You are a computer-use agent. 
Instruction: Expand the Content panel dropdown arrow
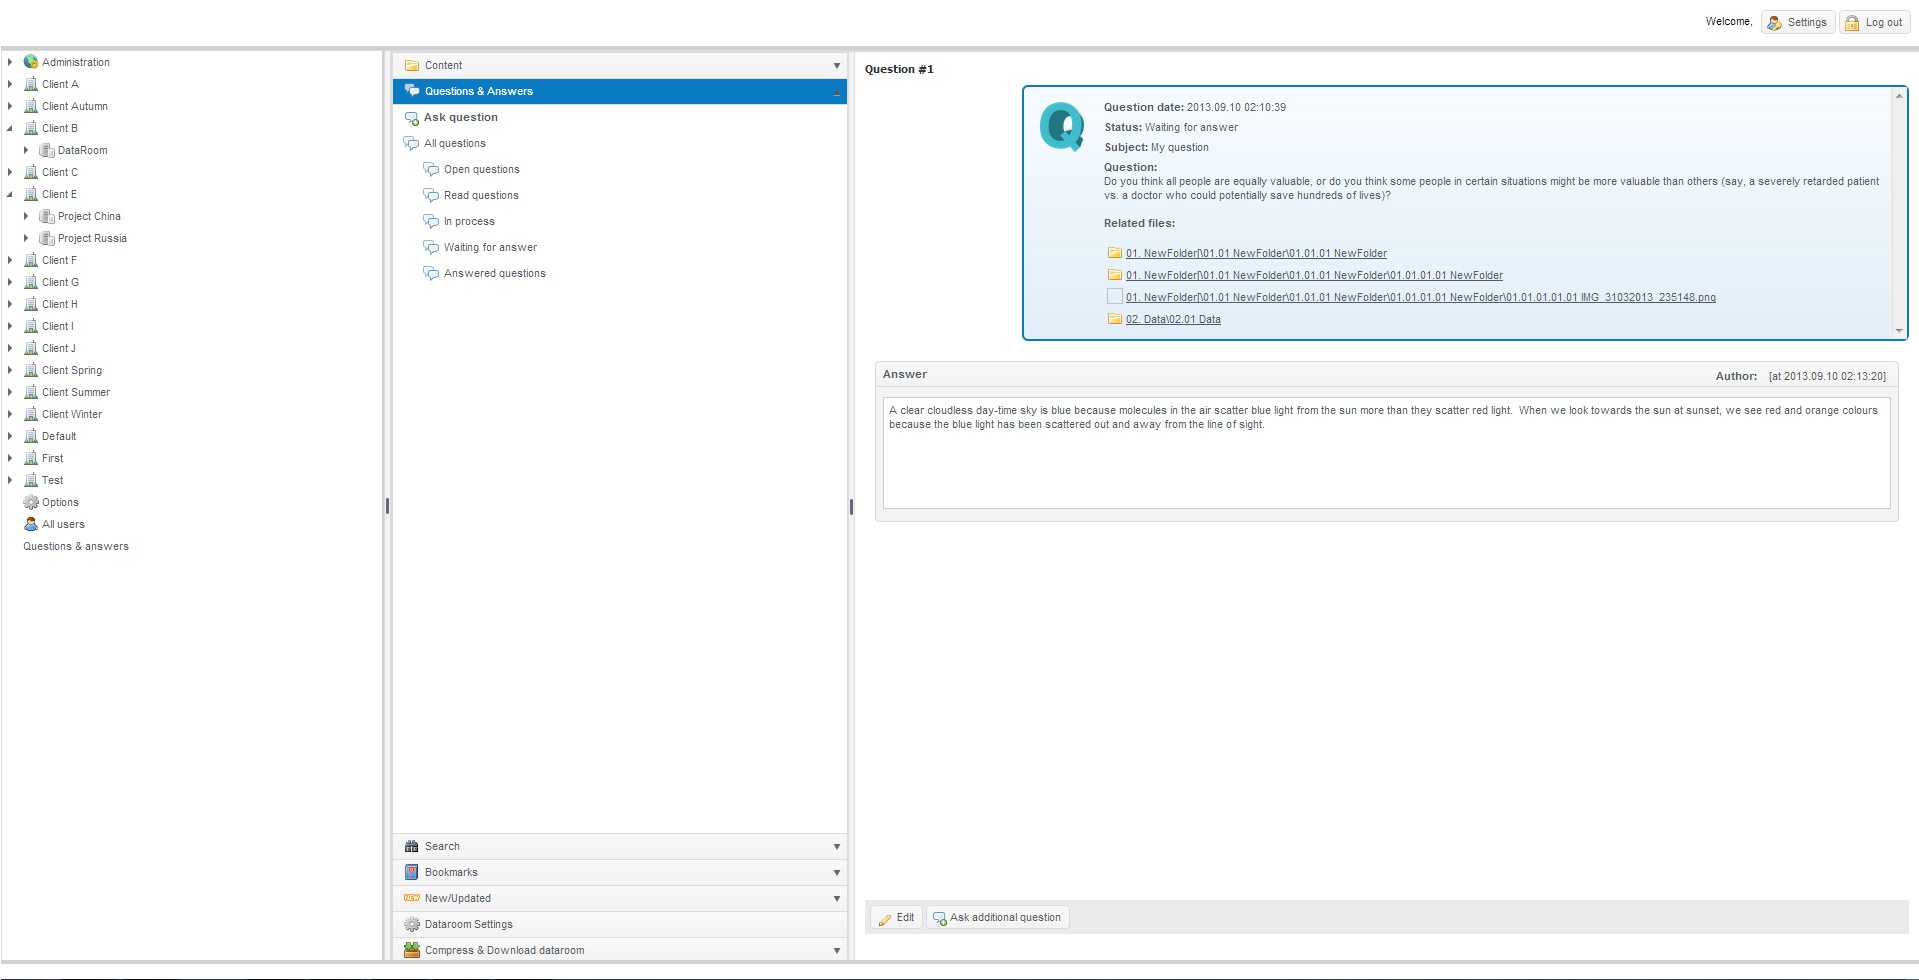(836, 65)
